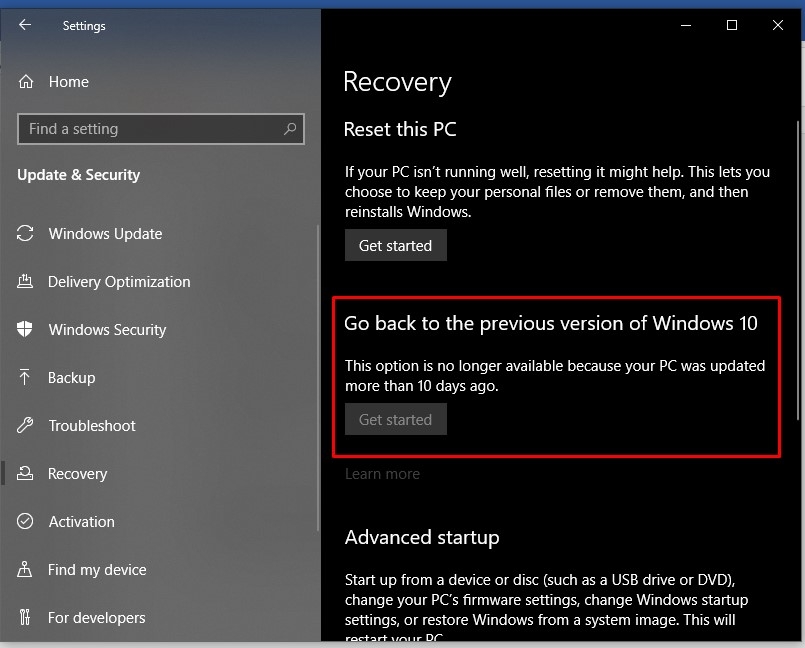Select the Troubleshoot wrench icon
The image size is (805, 648).
[27, 425]
